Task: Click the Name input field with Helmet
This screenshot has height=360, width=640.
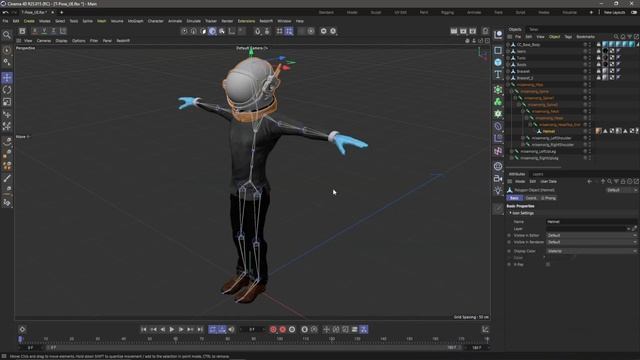Action: click(591, 222)
